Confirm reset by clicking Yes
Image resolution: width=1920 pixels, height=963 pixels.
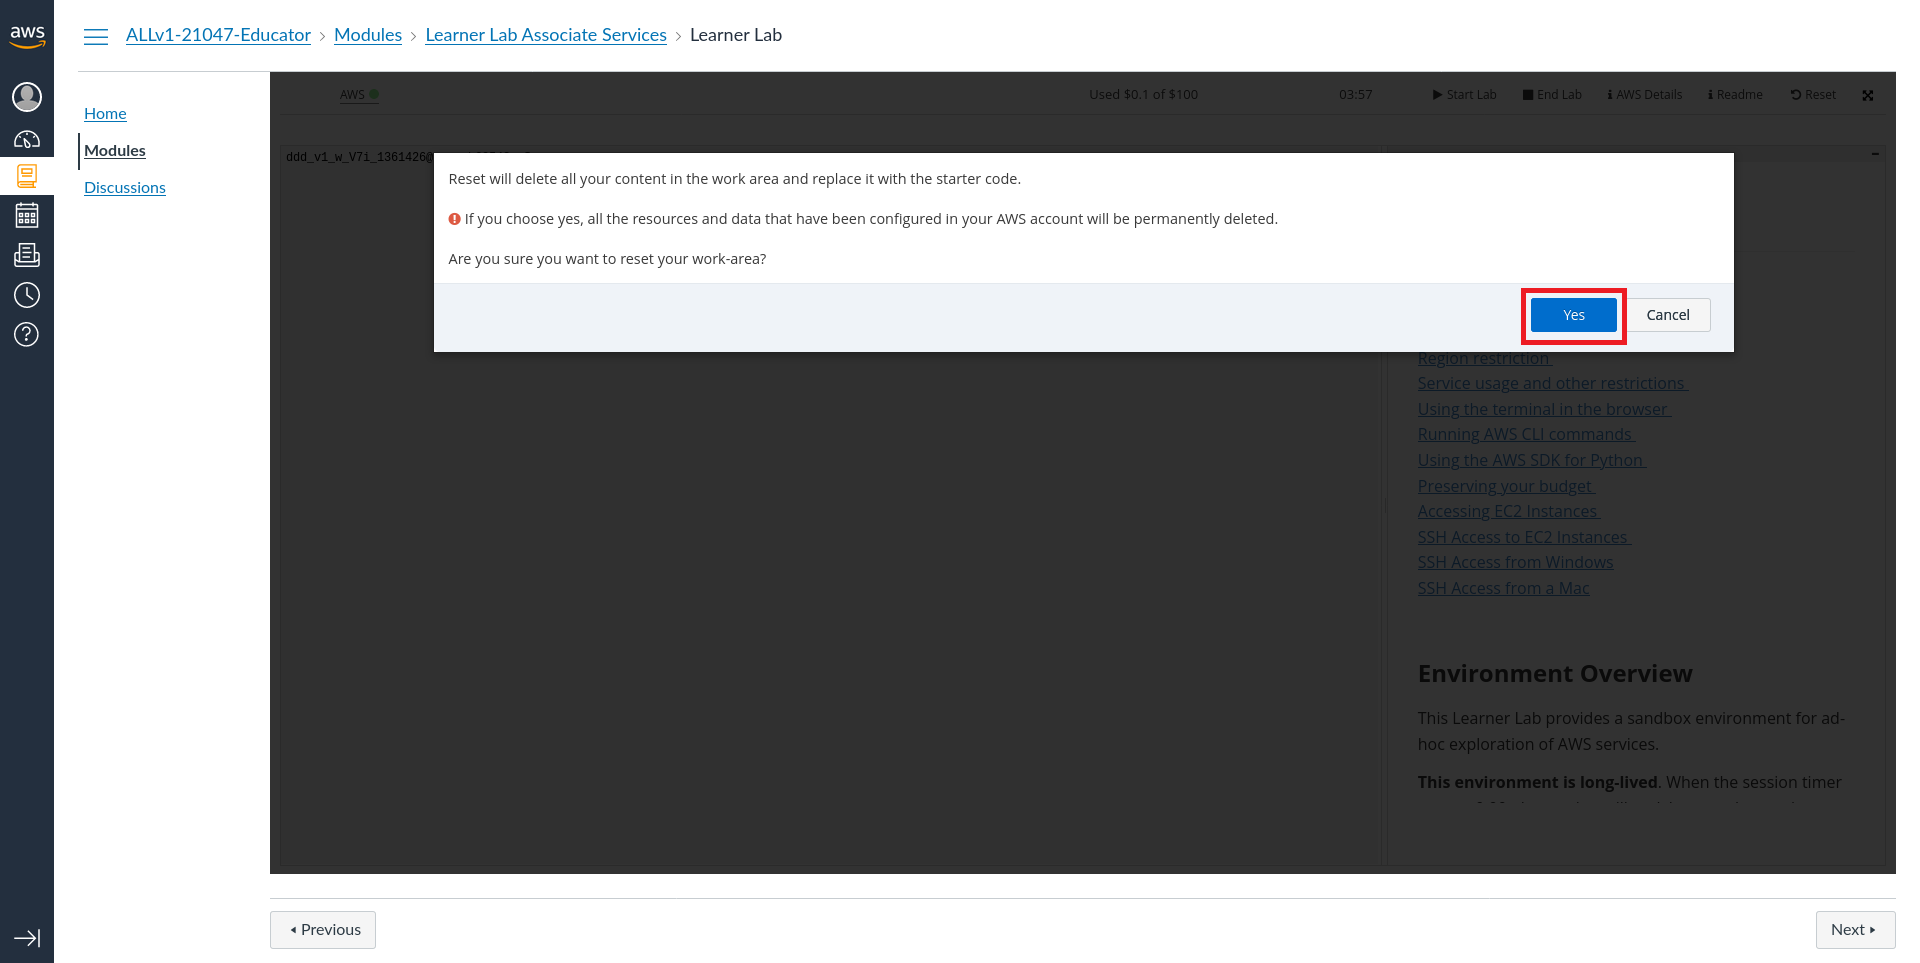pyautogui.click(x=1573, y=315)
